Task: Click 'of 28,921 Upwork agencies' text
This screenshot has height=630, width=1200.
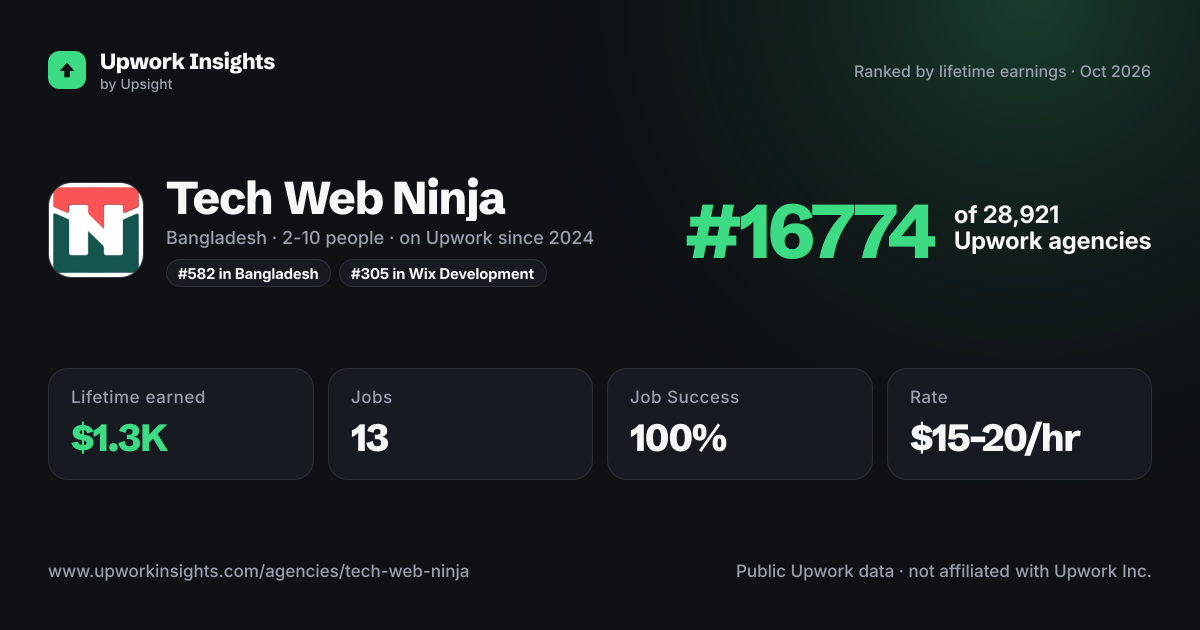Action: pyautogui.click(x=1052, y=228)
